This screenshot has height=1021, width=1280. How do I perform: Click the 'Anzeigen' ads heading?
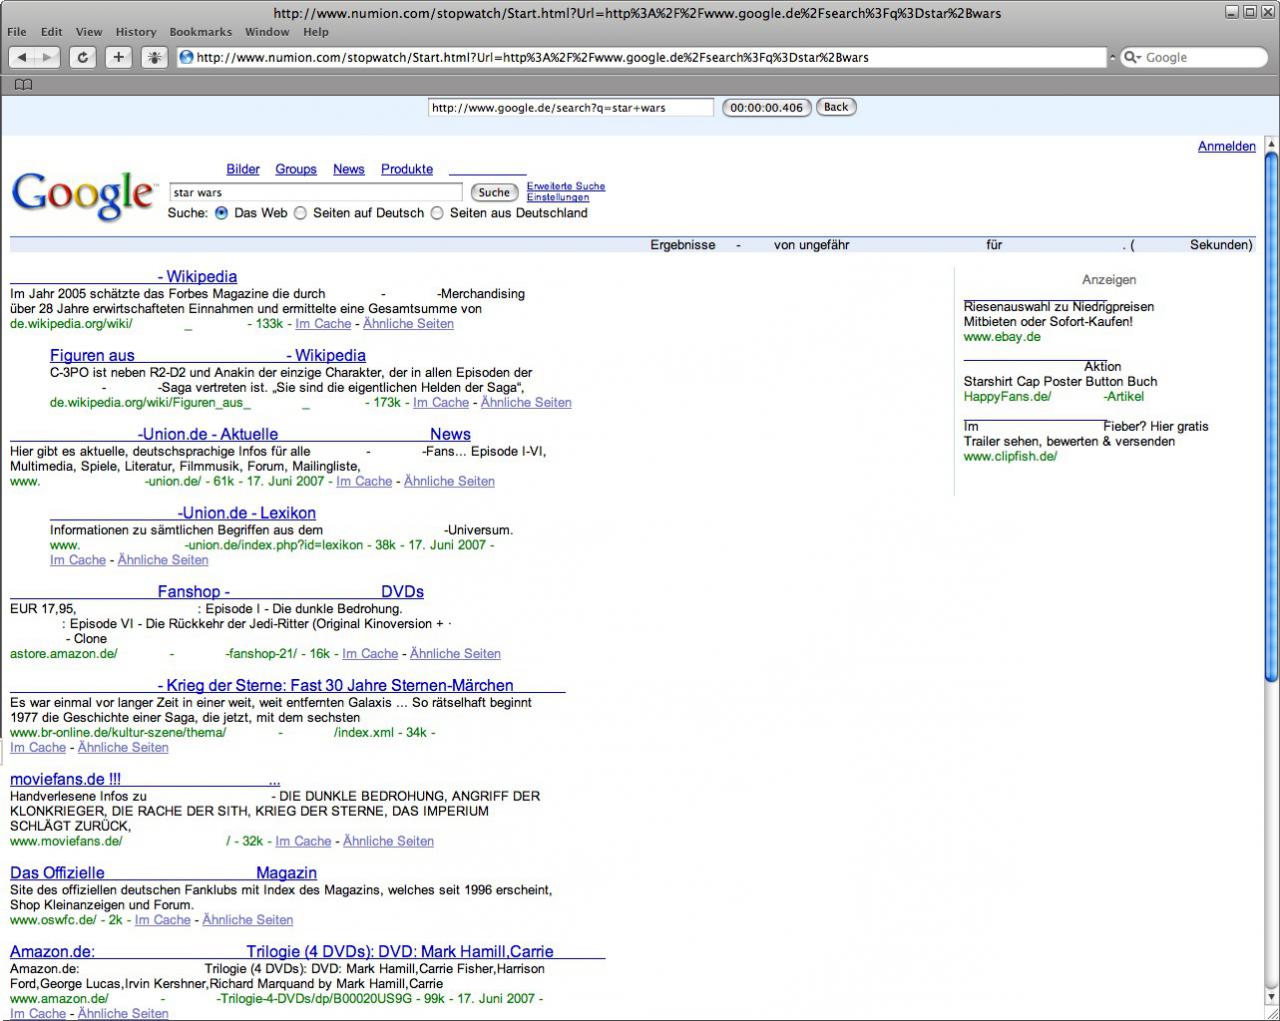coord(1109,280)
